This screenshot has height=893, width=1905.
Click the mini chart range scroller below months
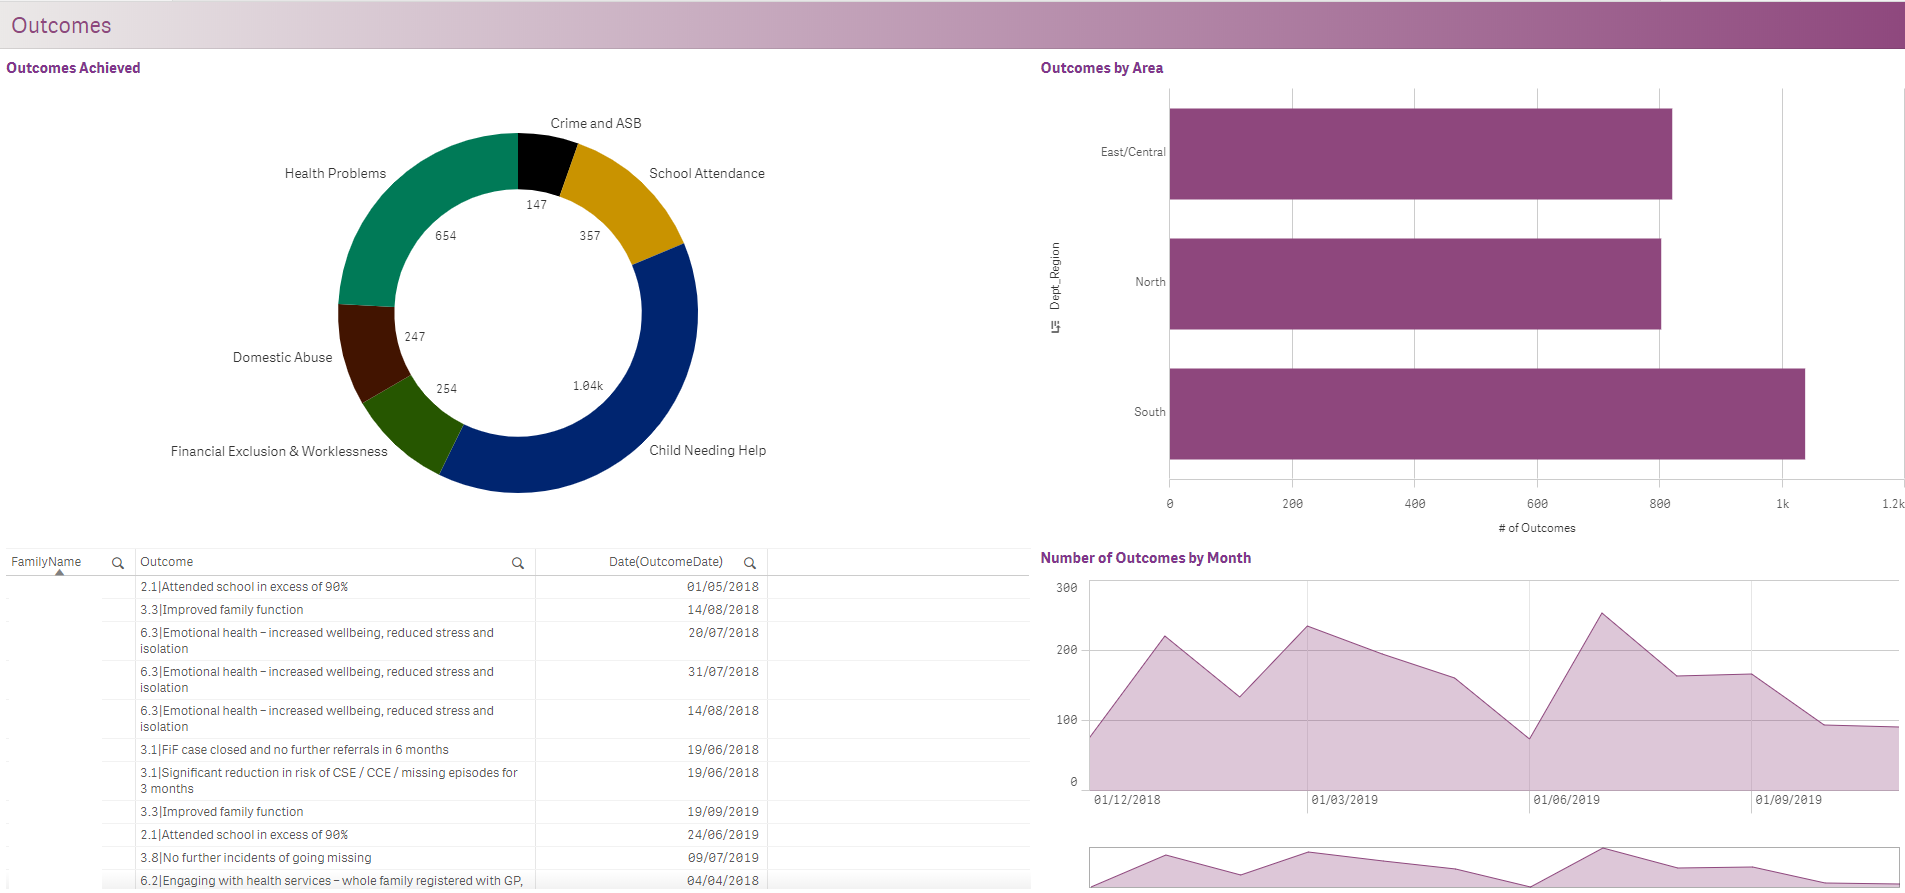tap(1493, 867)
